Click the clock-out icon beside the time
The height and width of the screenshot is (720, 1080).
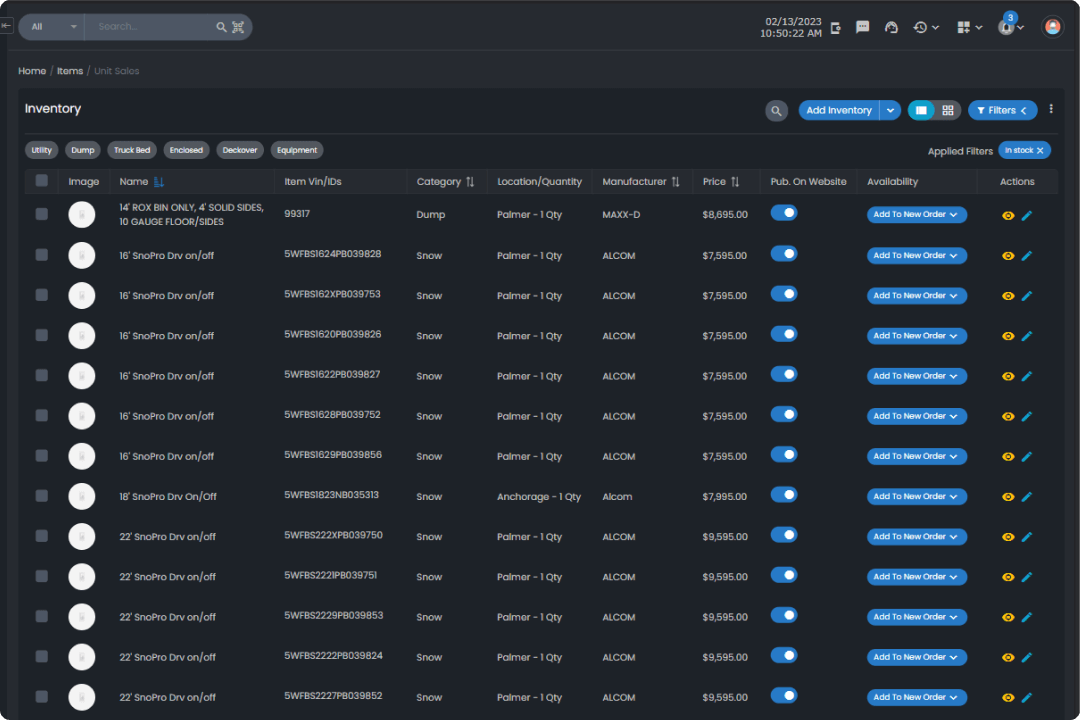click(835, 28)
